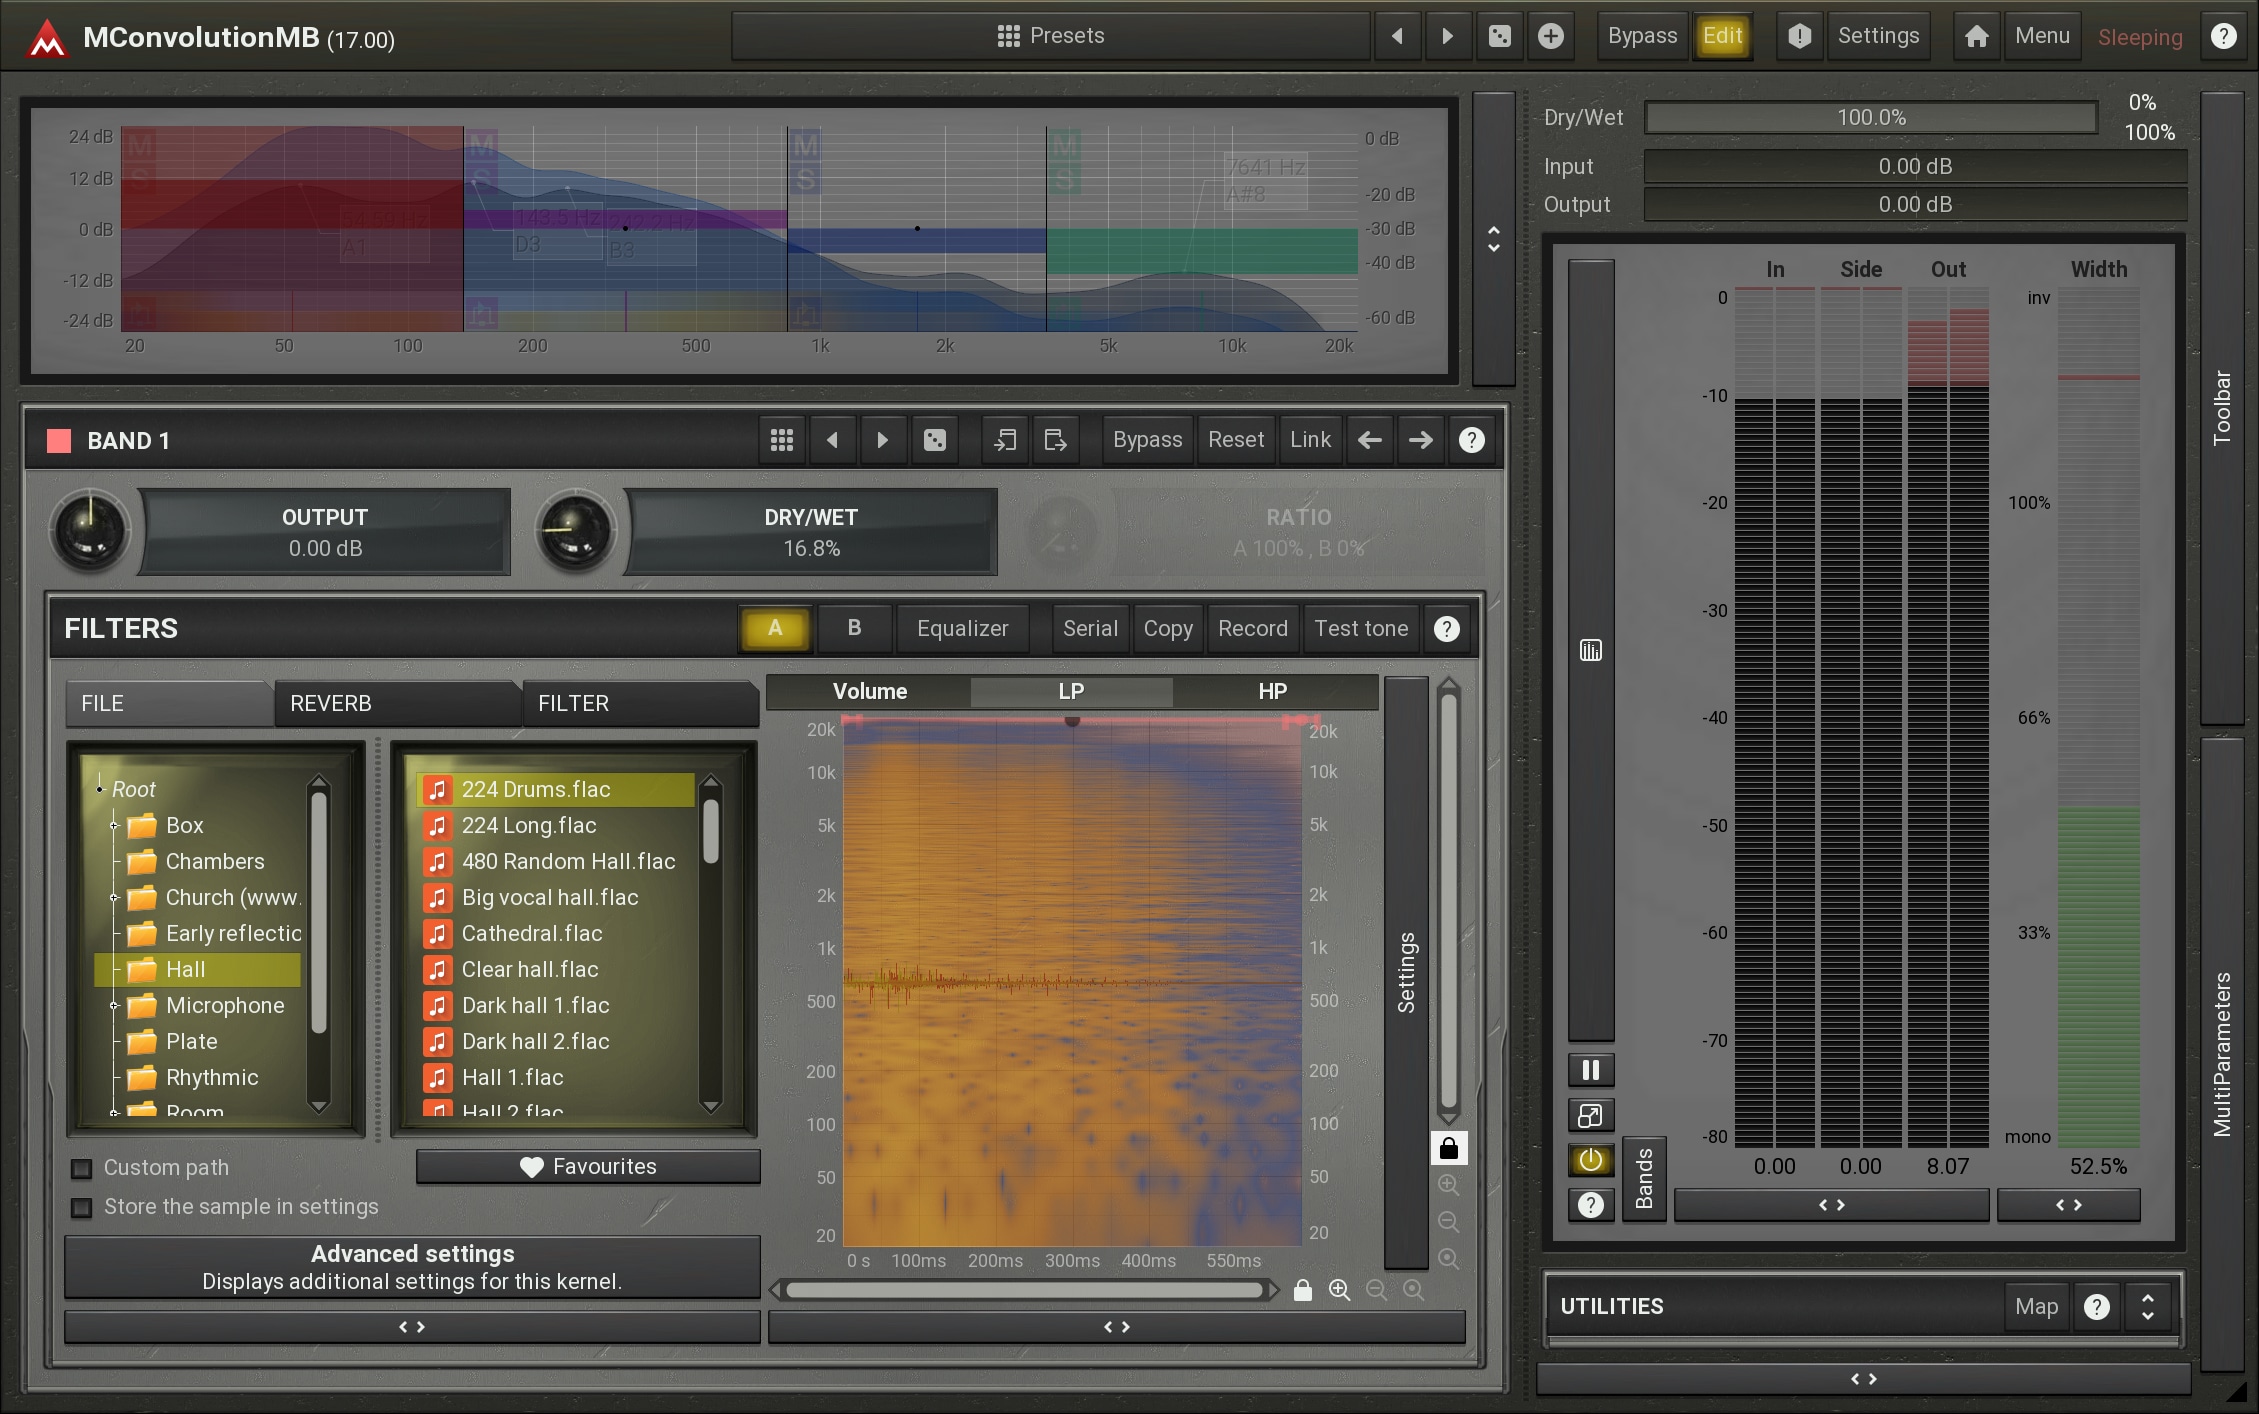Click the plus add-preset icon

(x=1550, y=37)
